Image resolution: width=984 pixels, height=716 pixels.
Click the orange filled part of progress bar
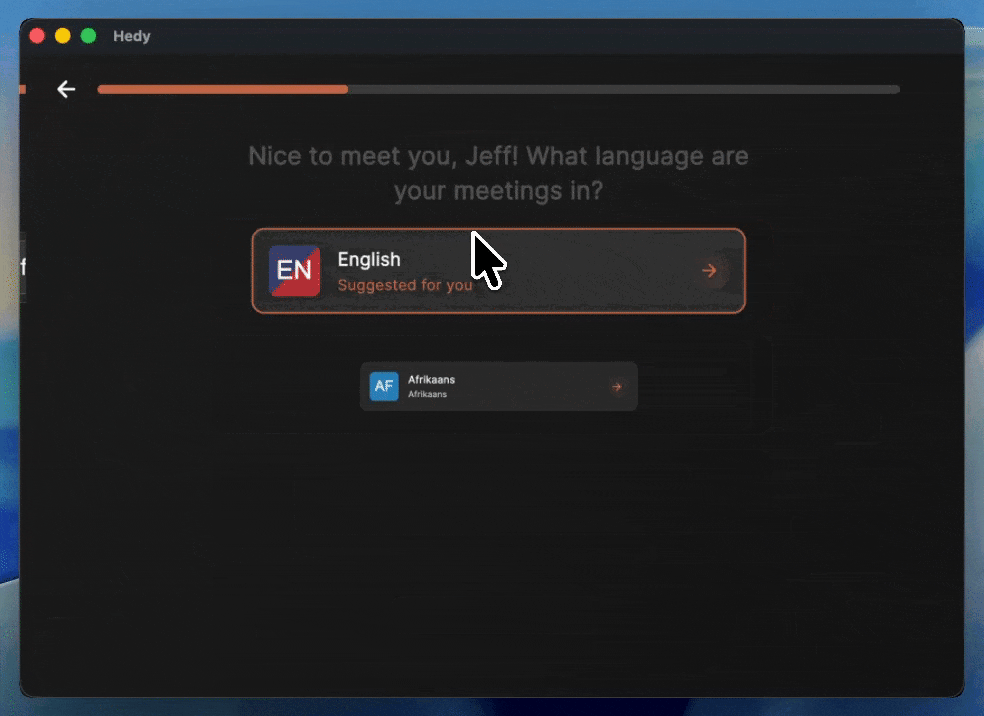[x=222, y=89]
